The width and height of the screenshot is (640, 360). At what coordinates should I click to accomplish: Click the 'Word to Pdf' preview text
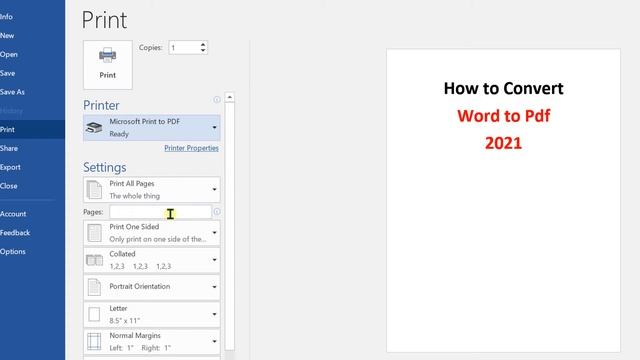point(503,116)
